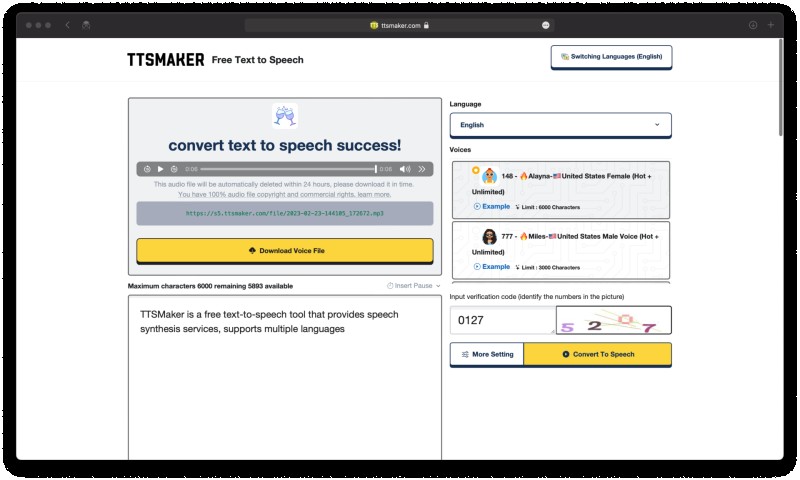Select the 777 Miles male voice card
This screenshot has width=800, height=480.
[561, 250]
